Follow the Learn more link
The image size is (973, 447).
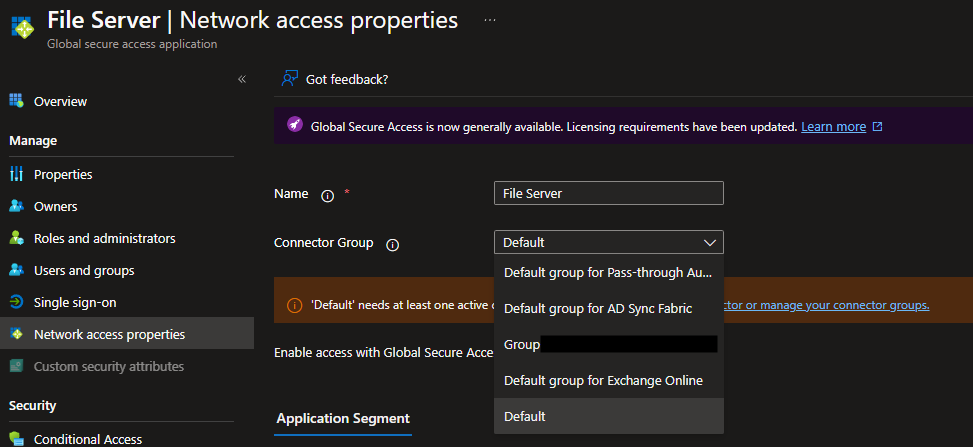coord(833,127)
